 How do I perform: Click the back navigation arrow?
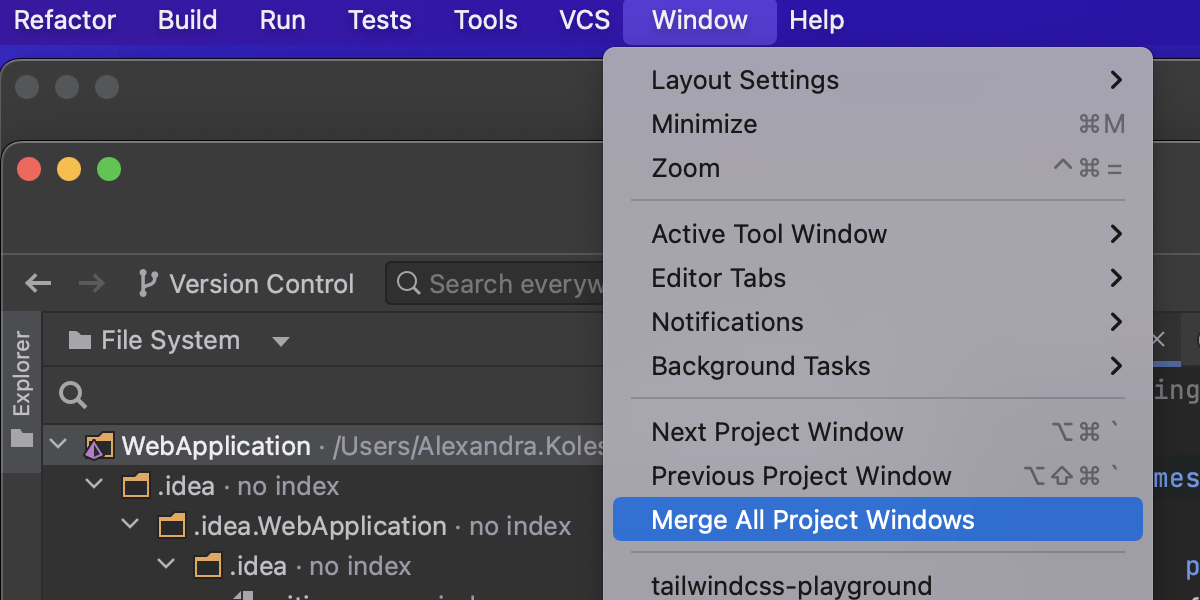[38, 284]
